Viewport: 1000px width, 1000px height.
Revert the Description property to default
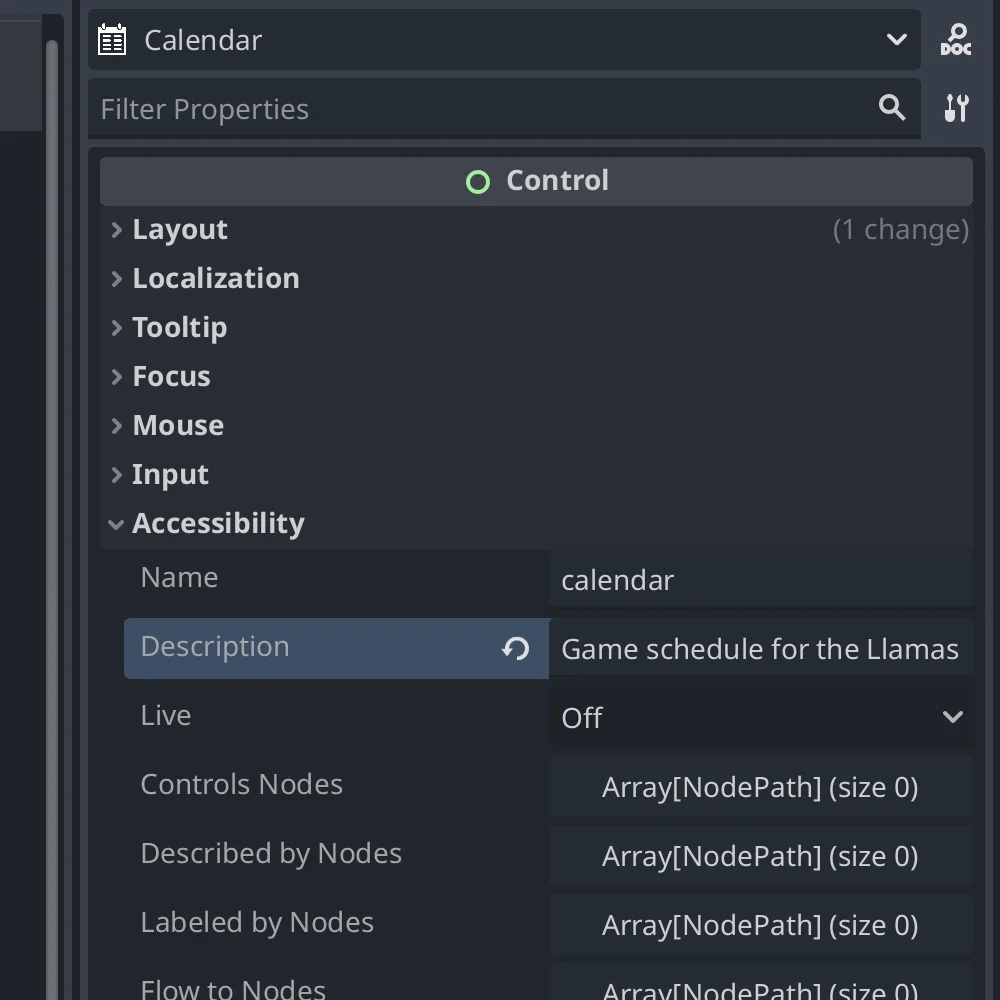(515, 649)
